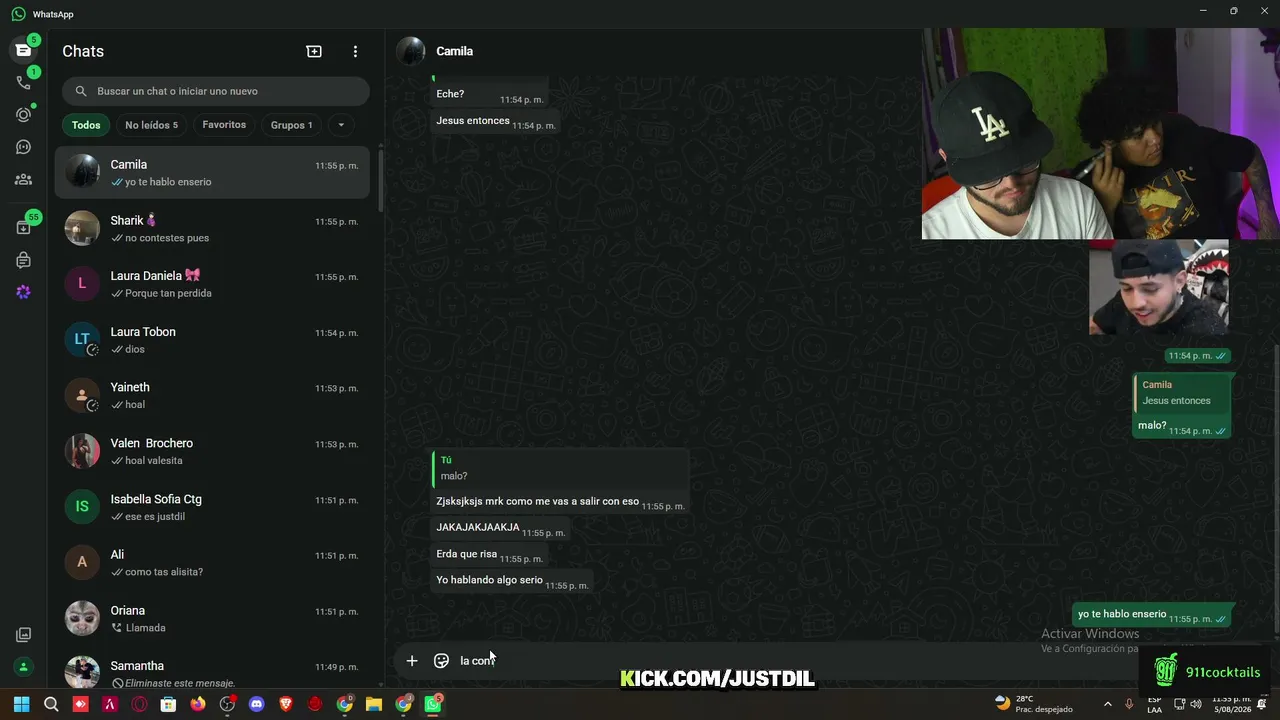Image resolution: width=1280 pixels, height=720 pixels.
Task: Open the Chats three-dot menu
Action: tap(355, 51)
